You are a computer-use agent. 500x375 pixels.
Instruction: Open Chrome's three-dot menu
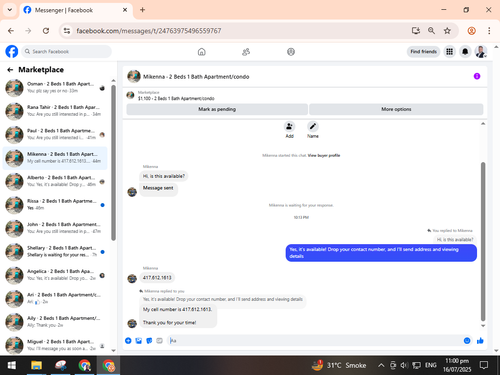489,31
